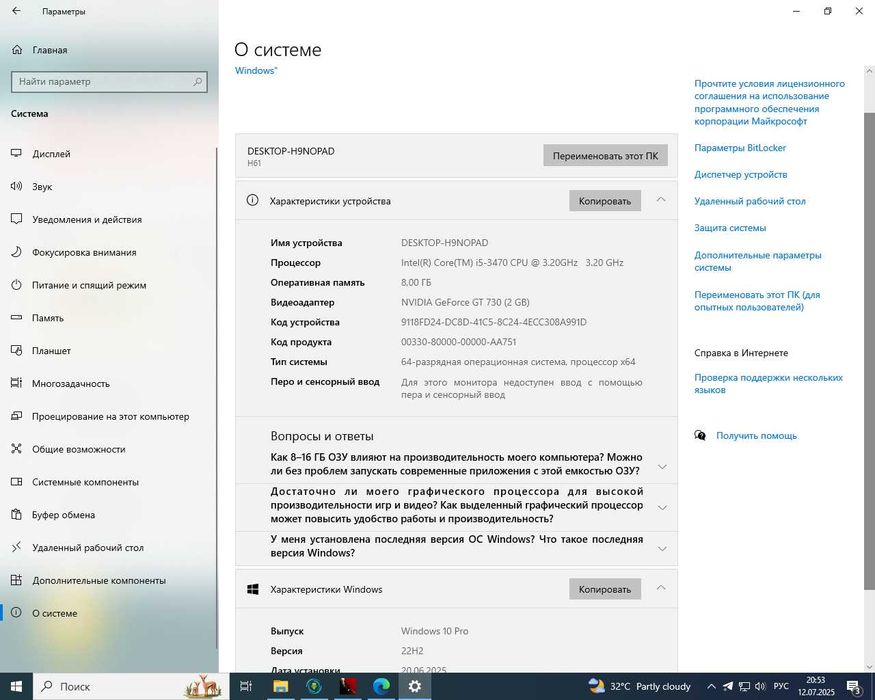Open the Буфер обмена clipboard icon
The image size is (875, 700).
point(16,515)
